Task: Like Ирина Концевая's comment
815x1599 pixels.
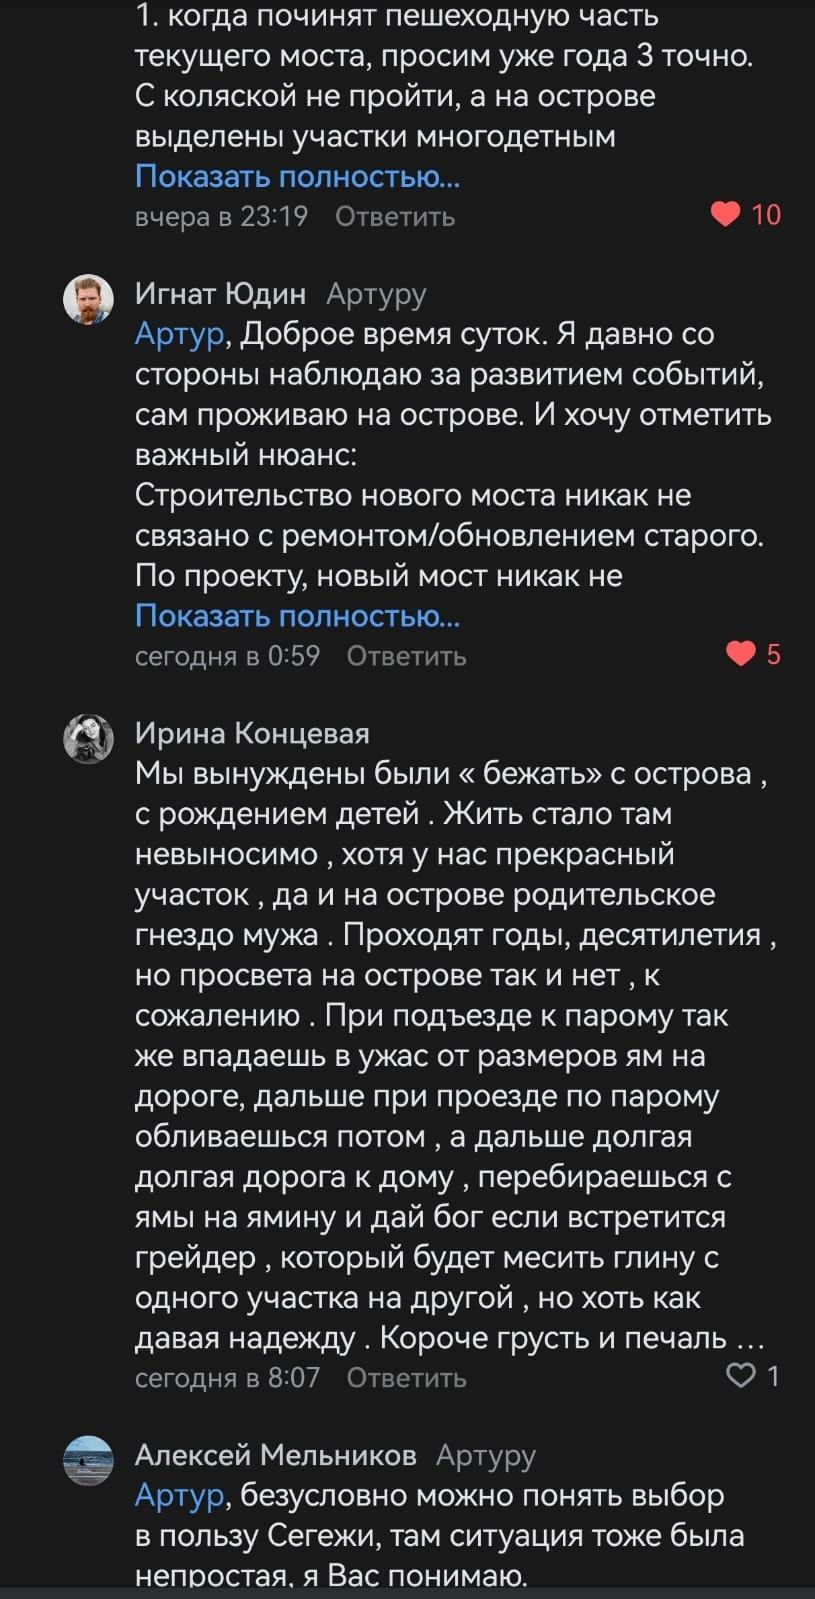Action: click(740, 1376)
